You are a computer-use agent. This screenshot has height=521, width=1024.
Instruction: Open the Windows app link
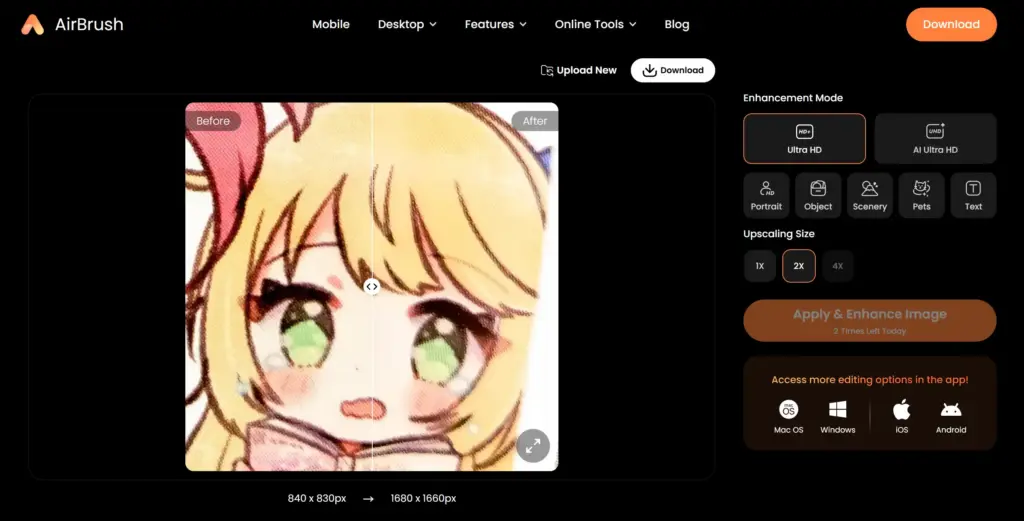(837, 417)
